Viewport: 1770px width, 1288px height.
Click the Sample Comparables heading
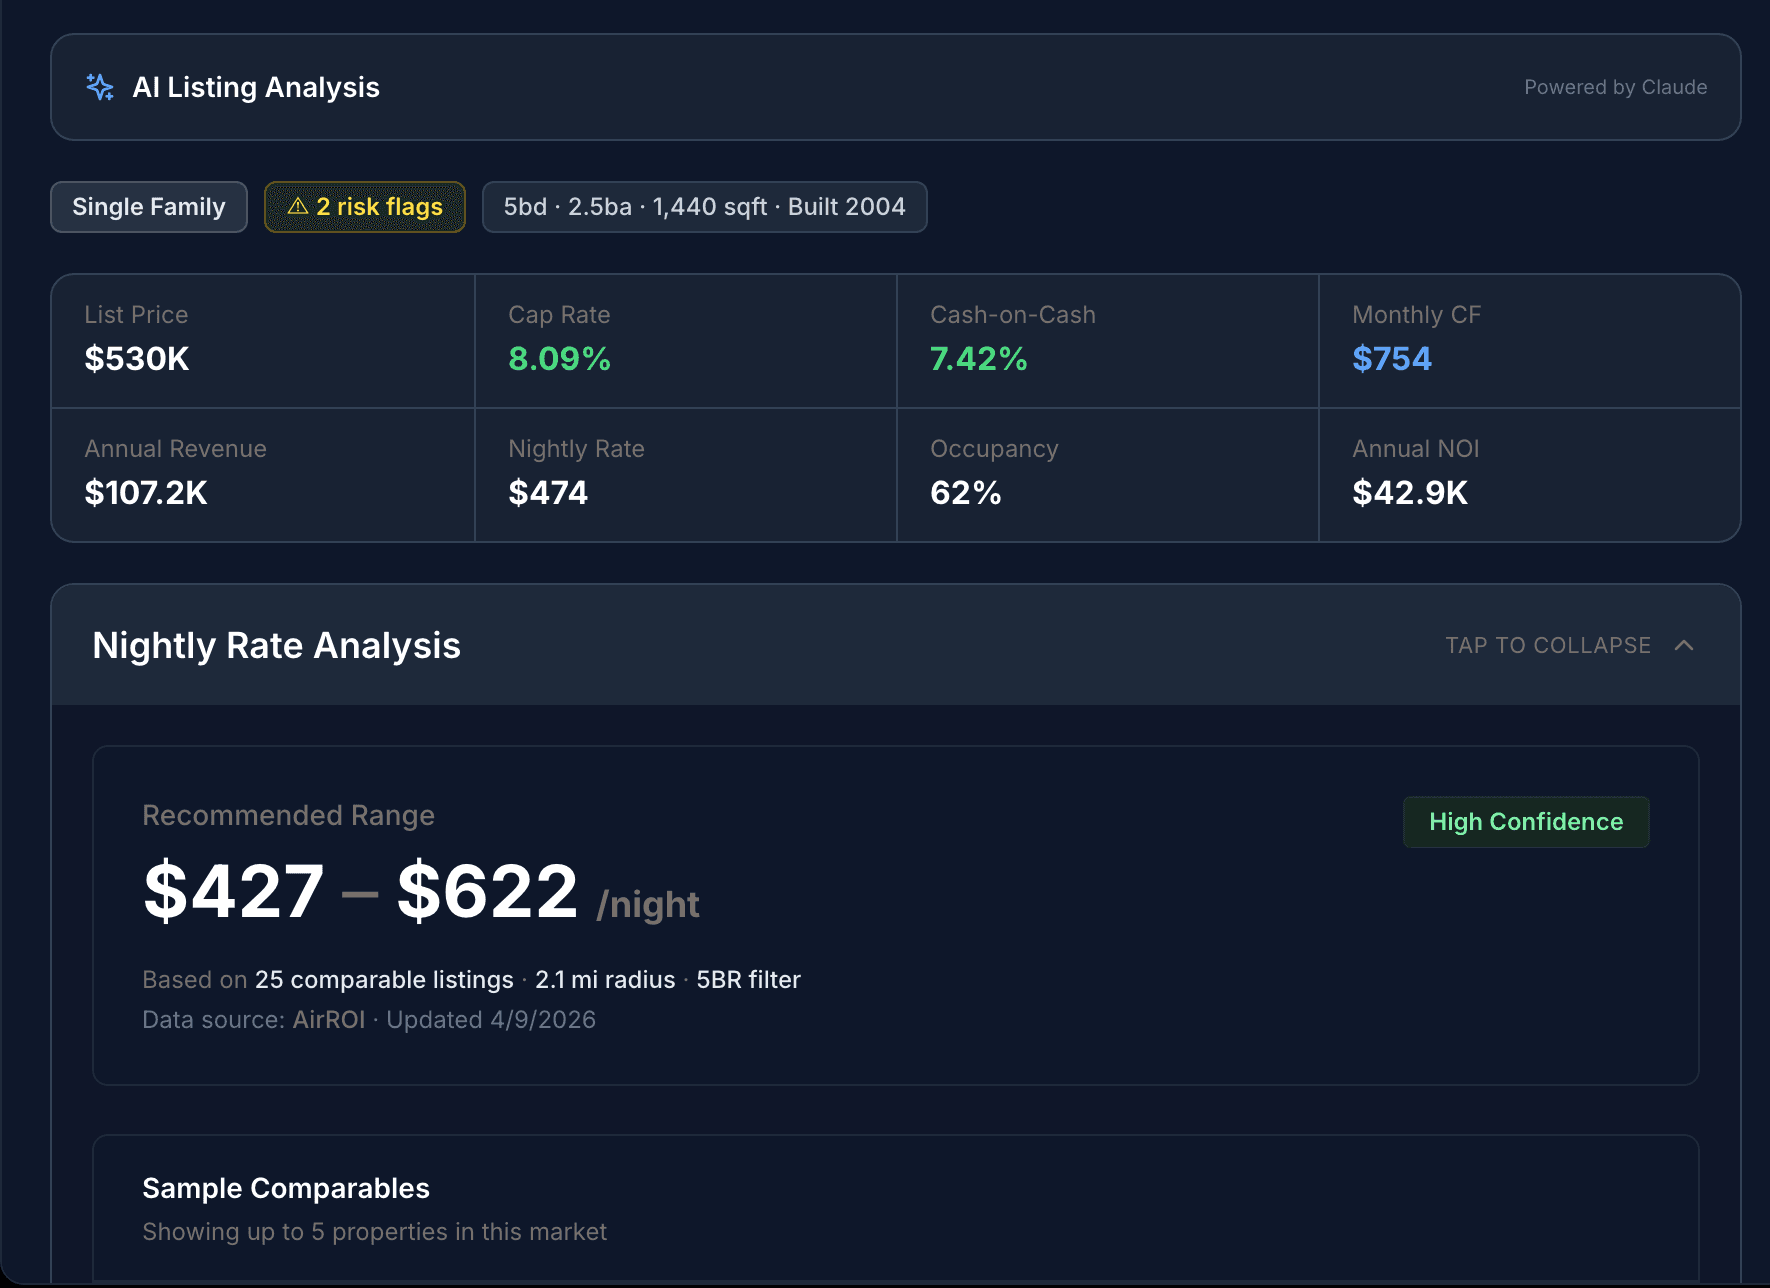point(286,1188)
